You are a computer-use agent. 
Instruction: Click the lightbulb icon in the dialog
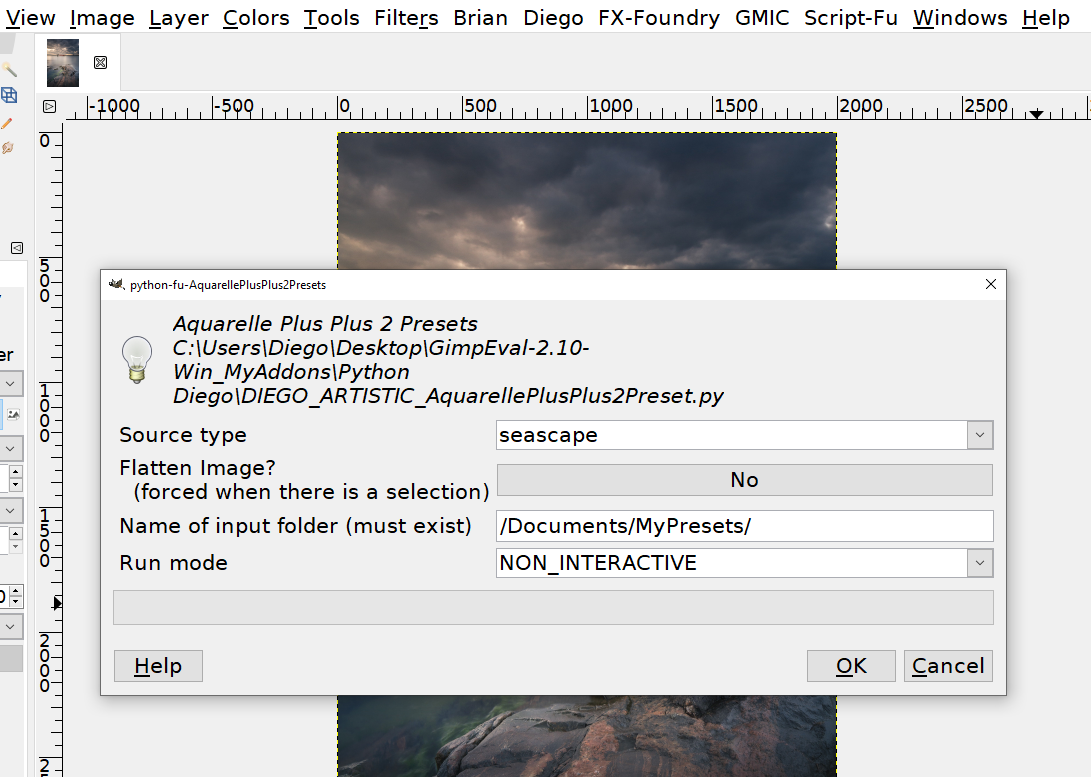(x=137, y=359)
